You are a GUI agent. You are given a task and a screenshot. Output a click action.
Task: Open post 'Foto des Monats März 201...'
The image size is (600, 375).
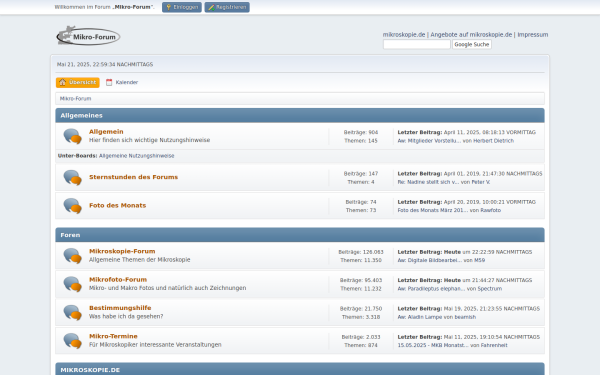433,210
